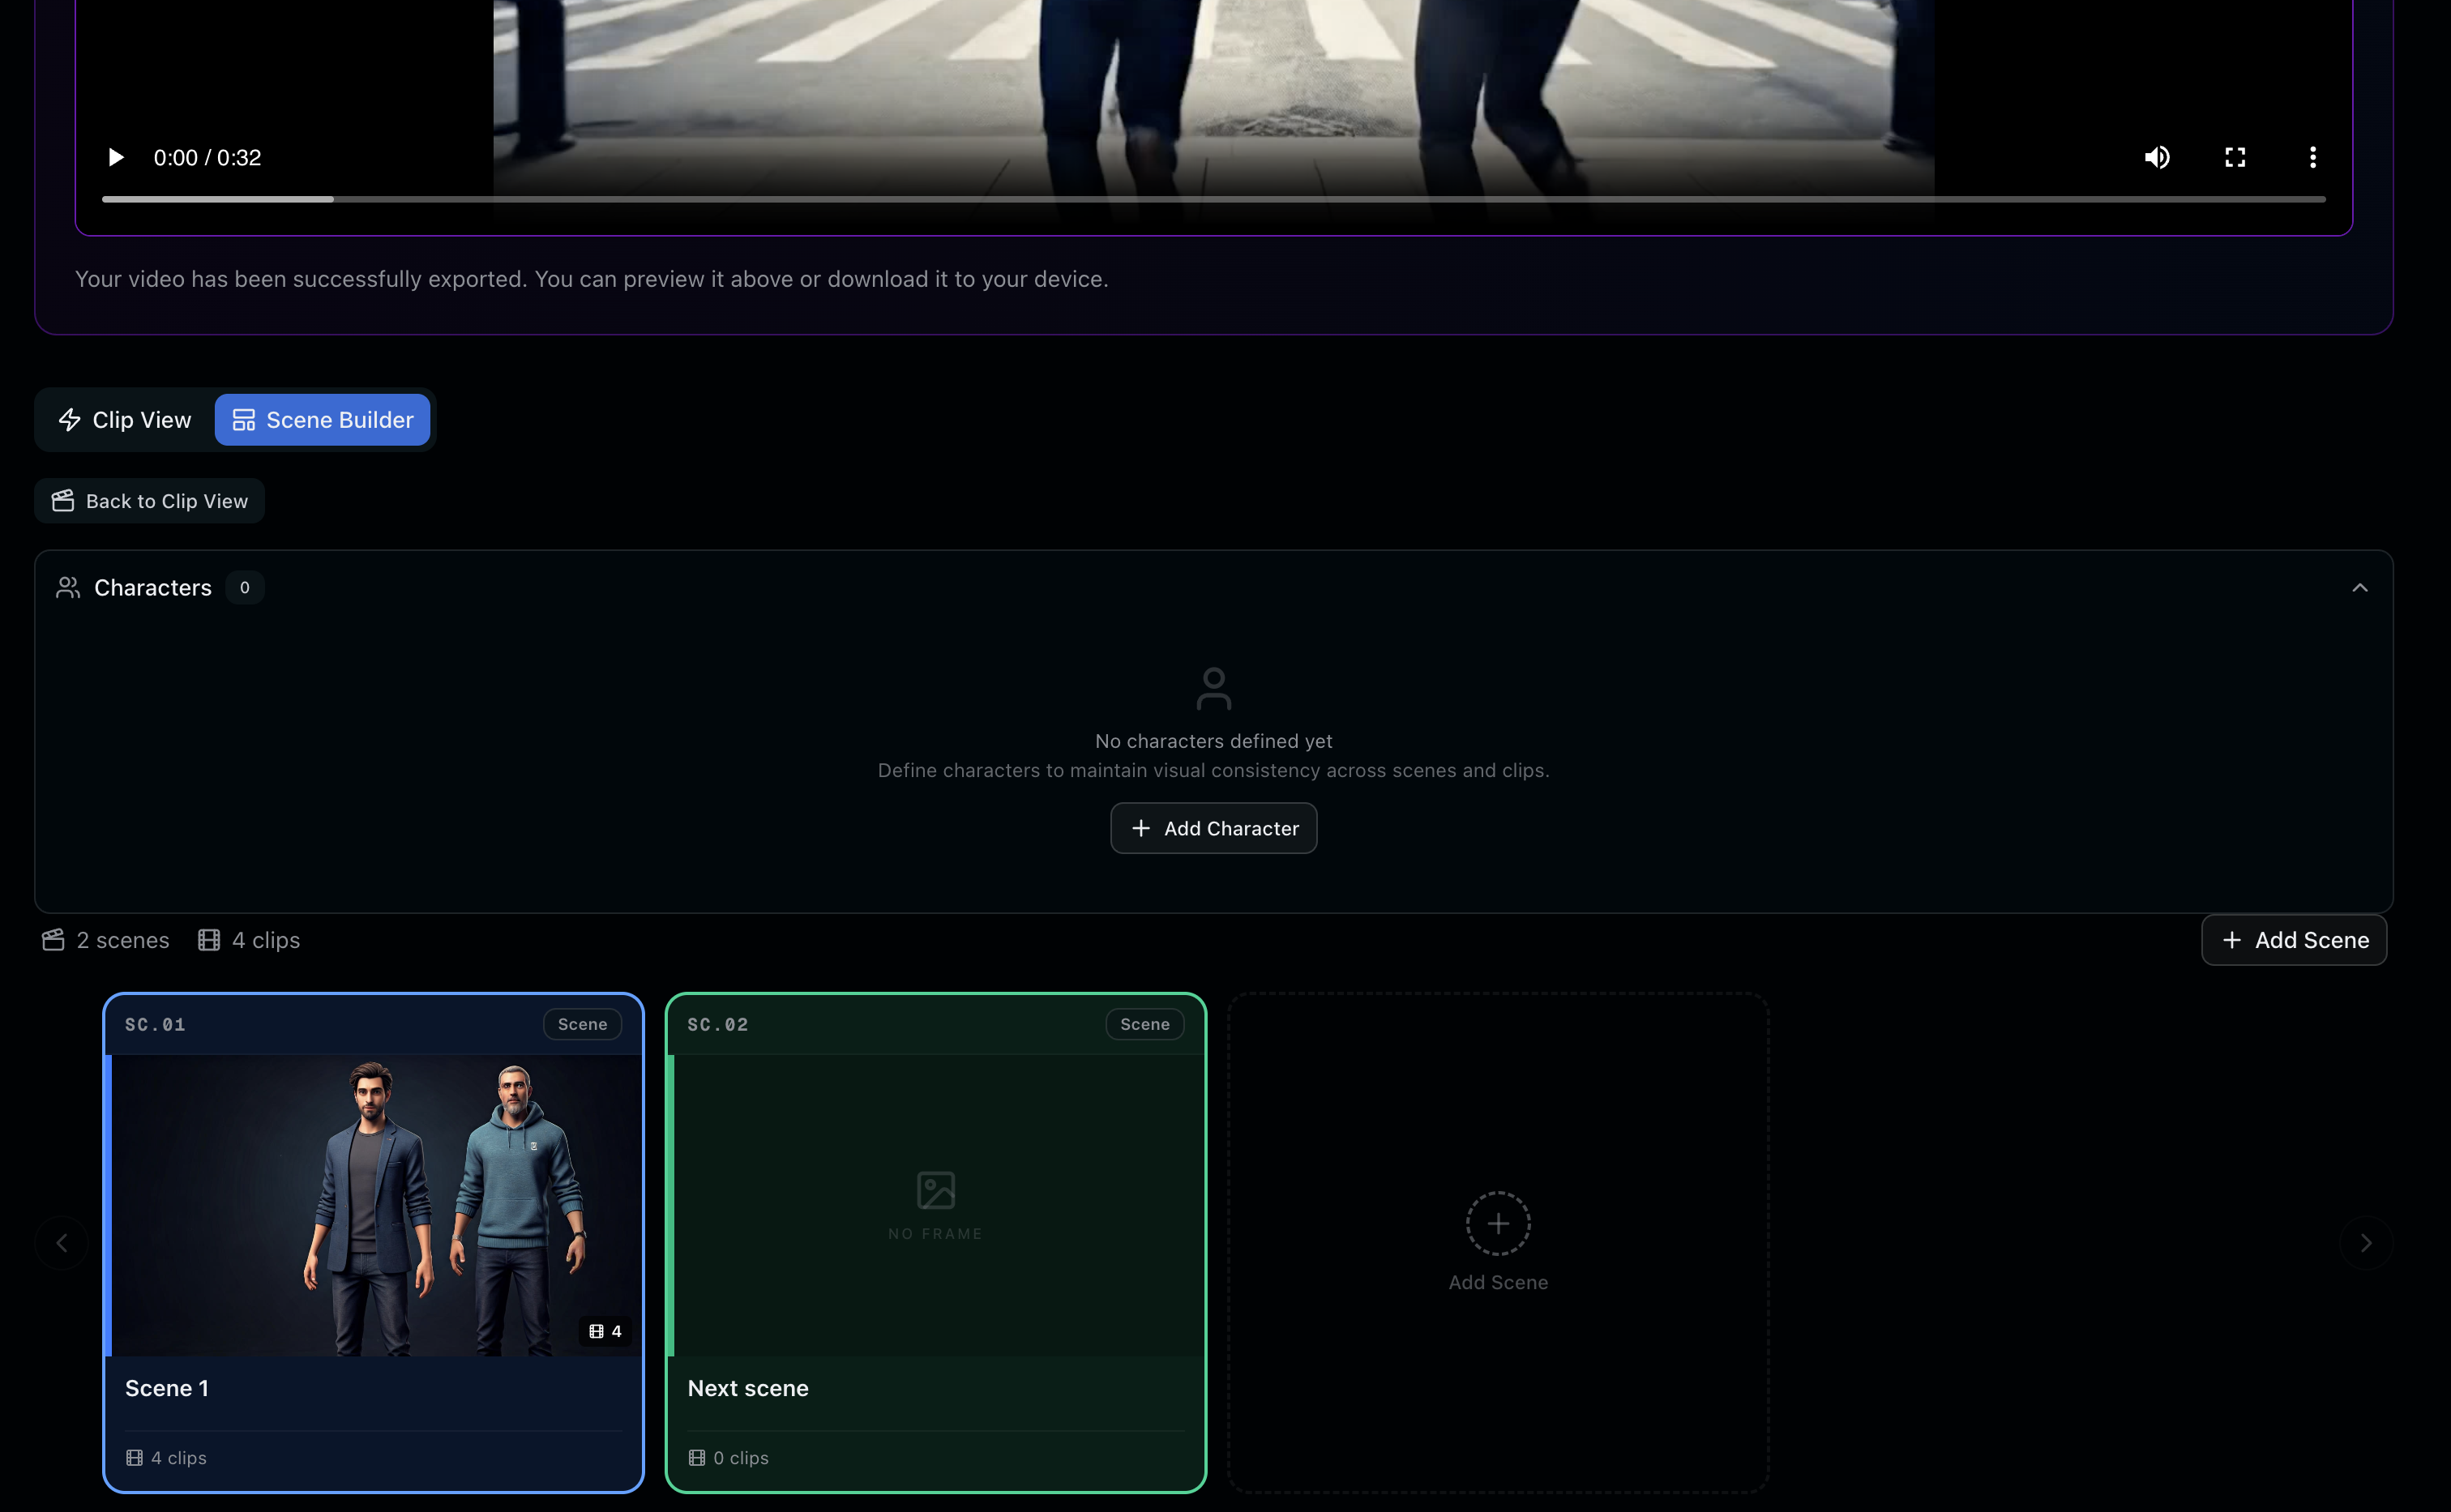Click the export success message text
The width and height of the screenshot is (2451, 1512).
(591, 279)
